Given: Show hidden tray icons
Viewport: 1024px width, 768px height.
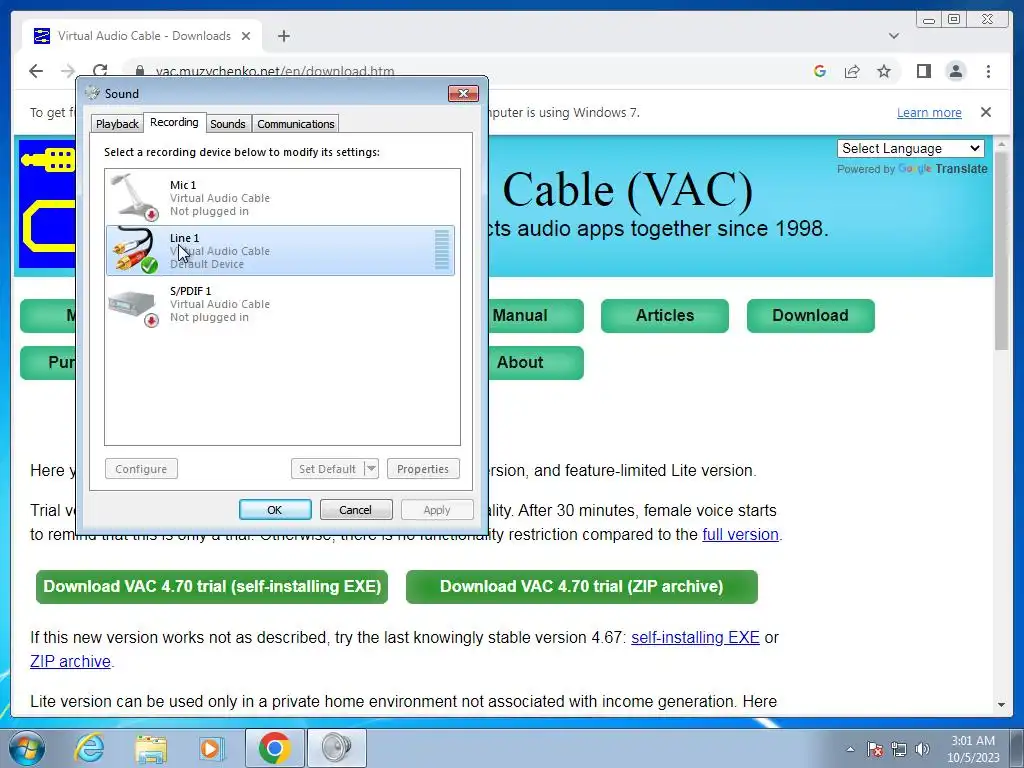Looking at the screenshot, I should pyautogui.click(x=850, y=749).
